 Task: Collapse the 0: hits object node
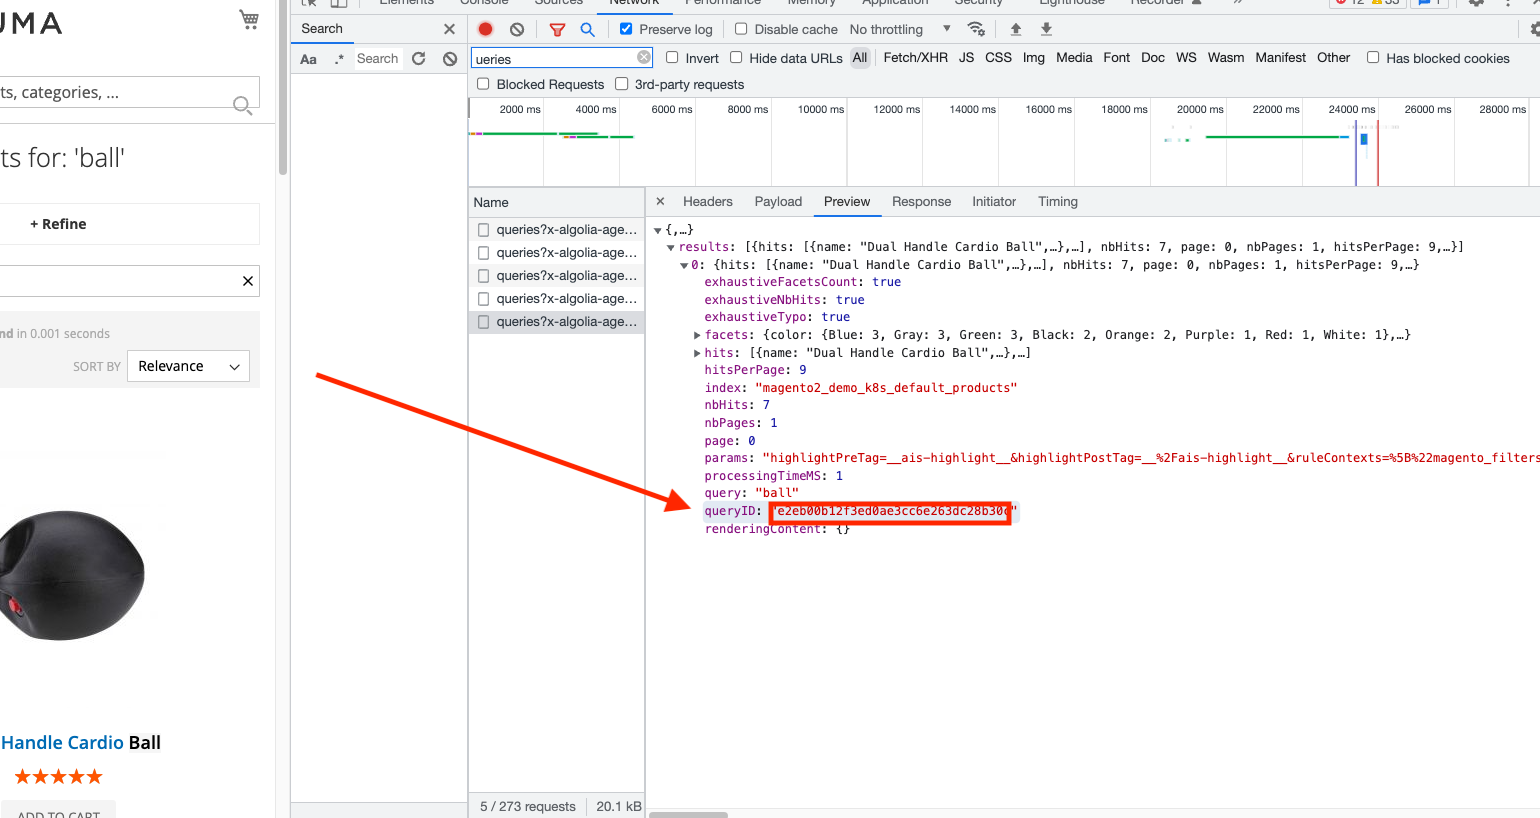click(684, 265)
